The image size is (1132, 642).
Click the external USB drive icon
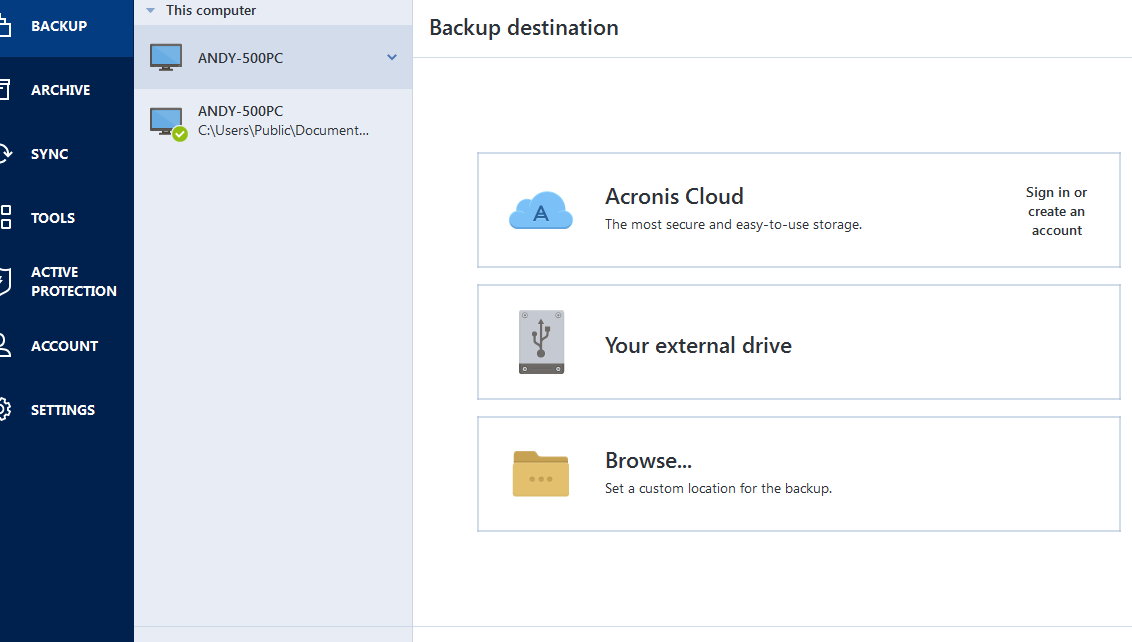click(x=541, y=342)
